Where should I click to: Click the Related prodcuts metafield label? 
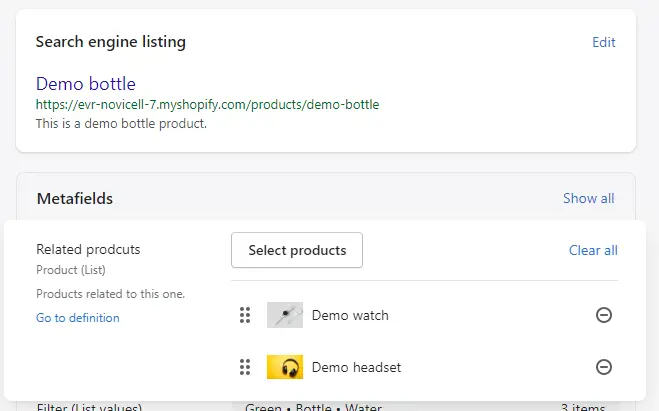tap(88, 250)
